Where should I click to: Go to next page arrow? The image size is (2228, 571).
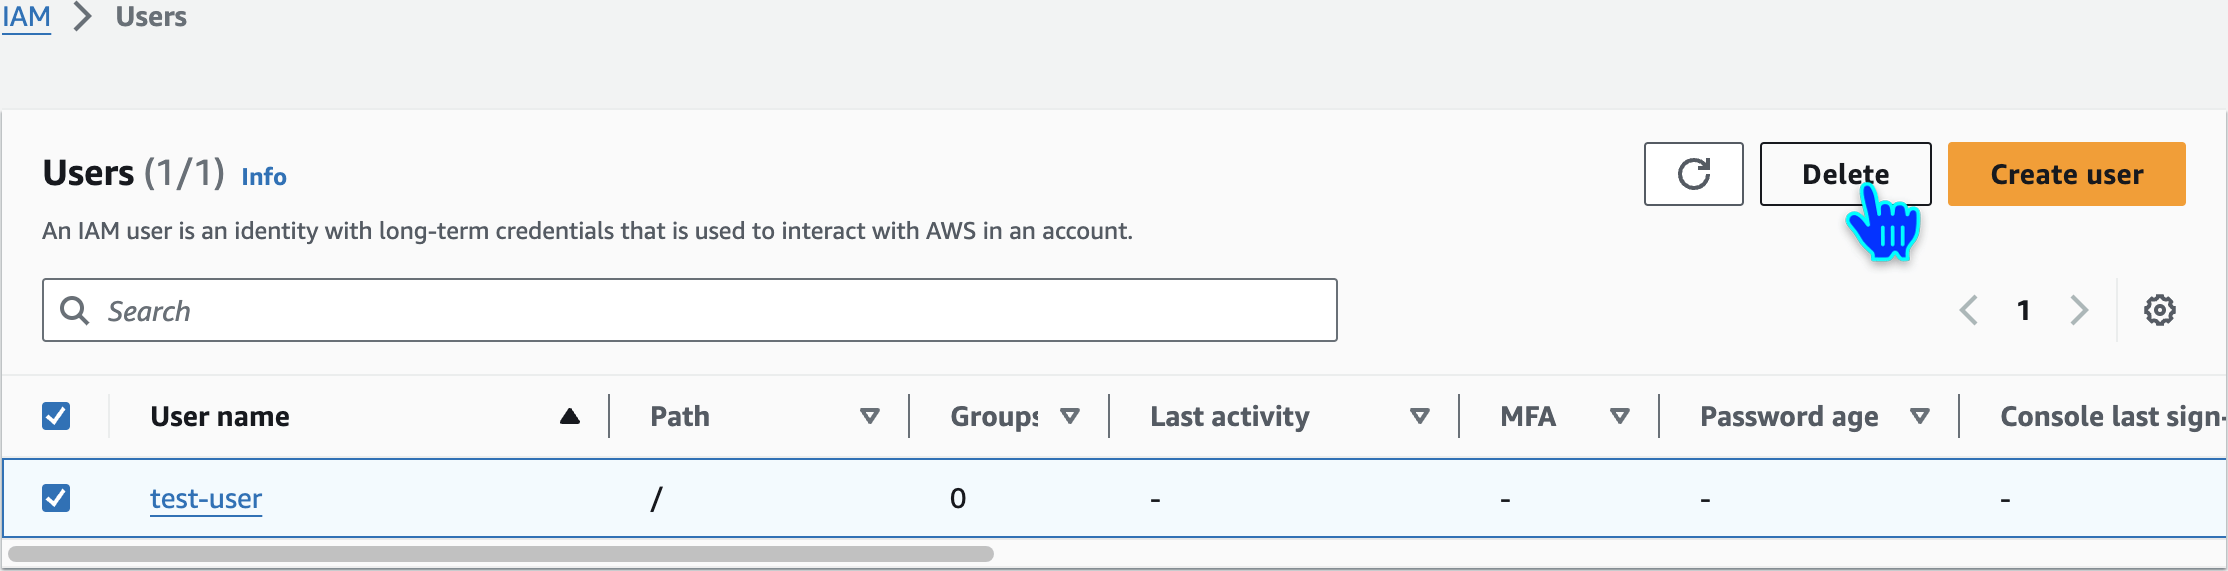tap(2079, 310)
